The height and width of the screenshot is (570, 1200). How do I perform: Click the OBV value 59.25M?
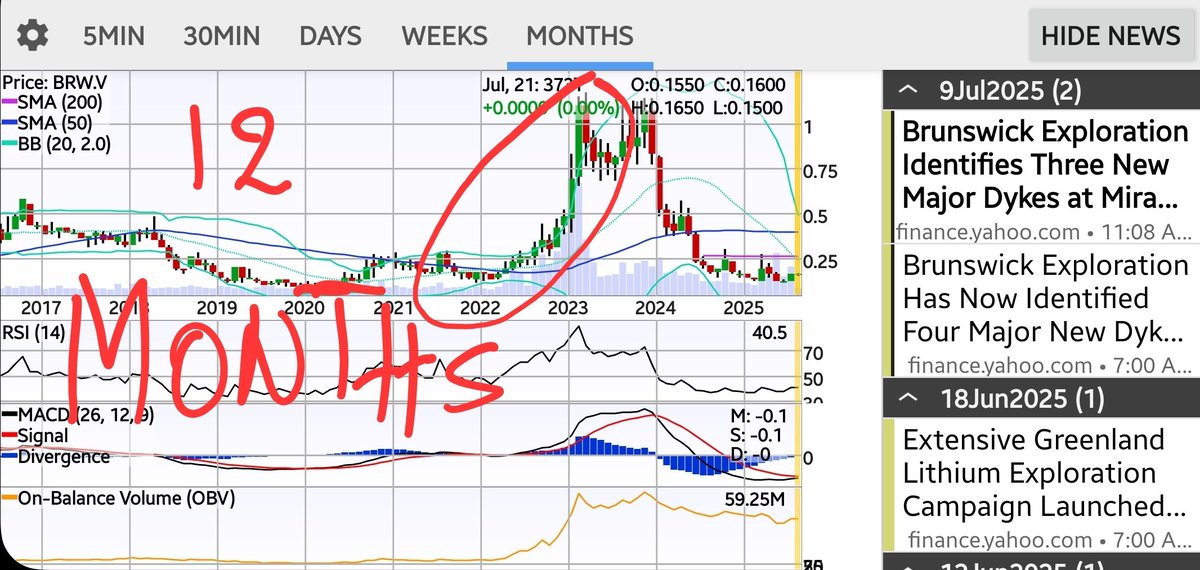[754, 498]
